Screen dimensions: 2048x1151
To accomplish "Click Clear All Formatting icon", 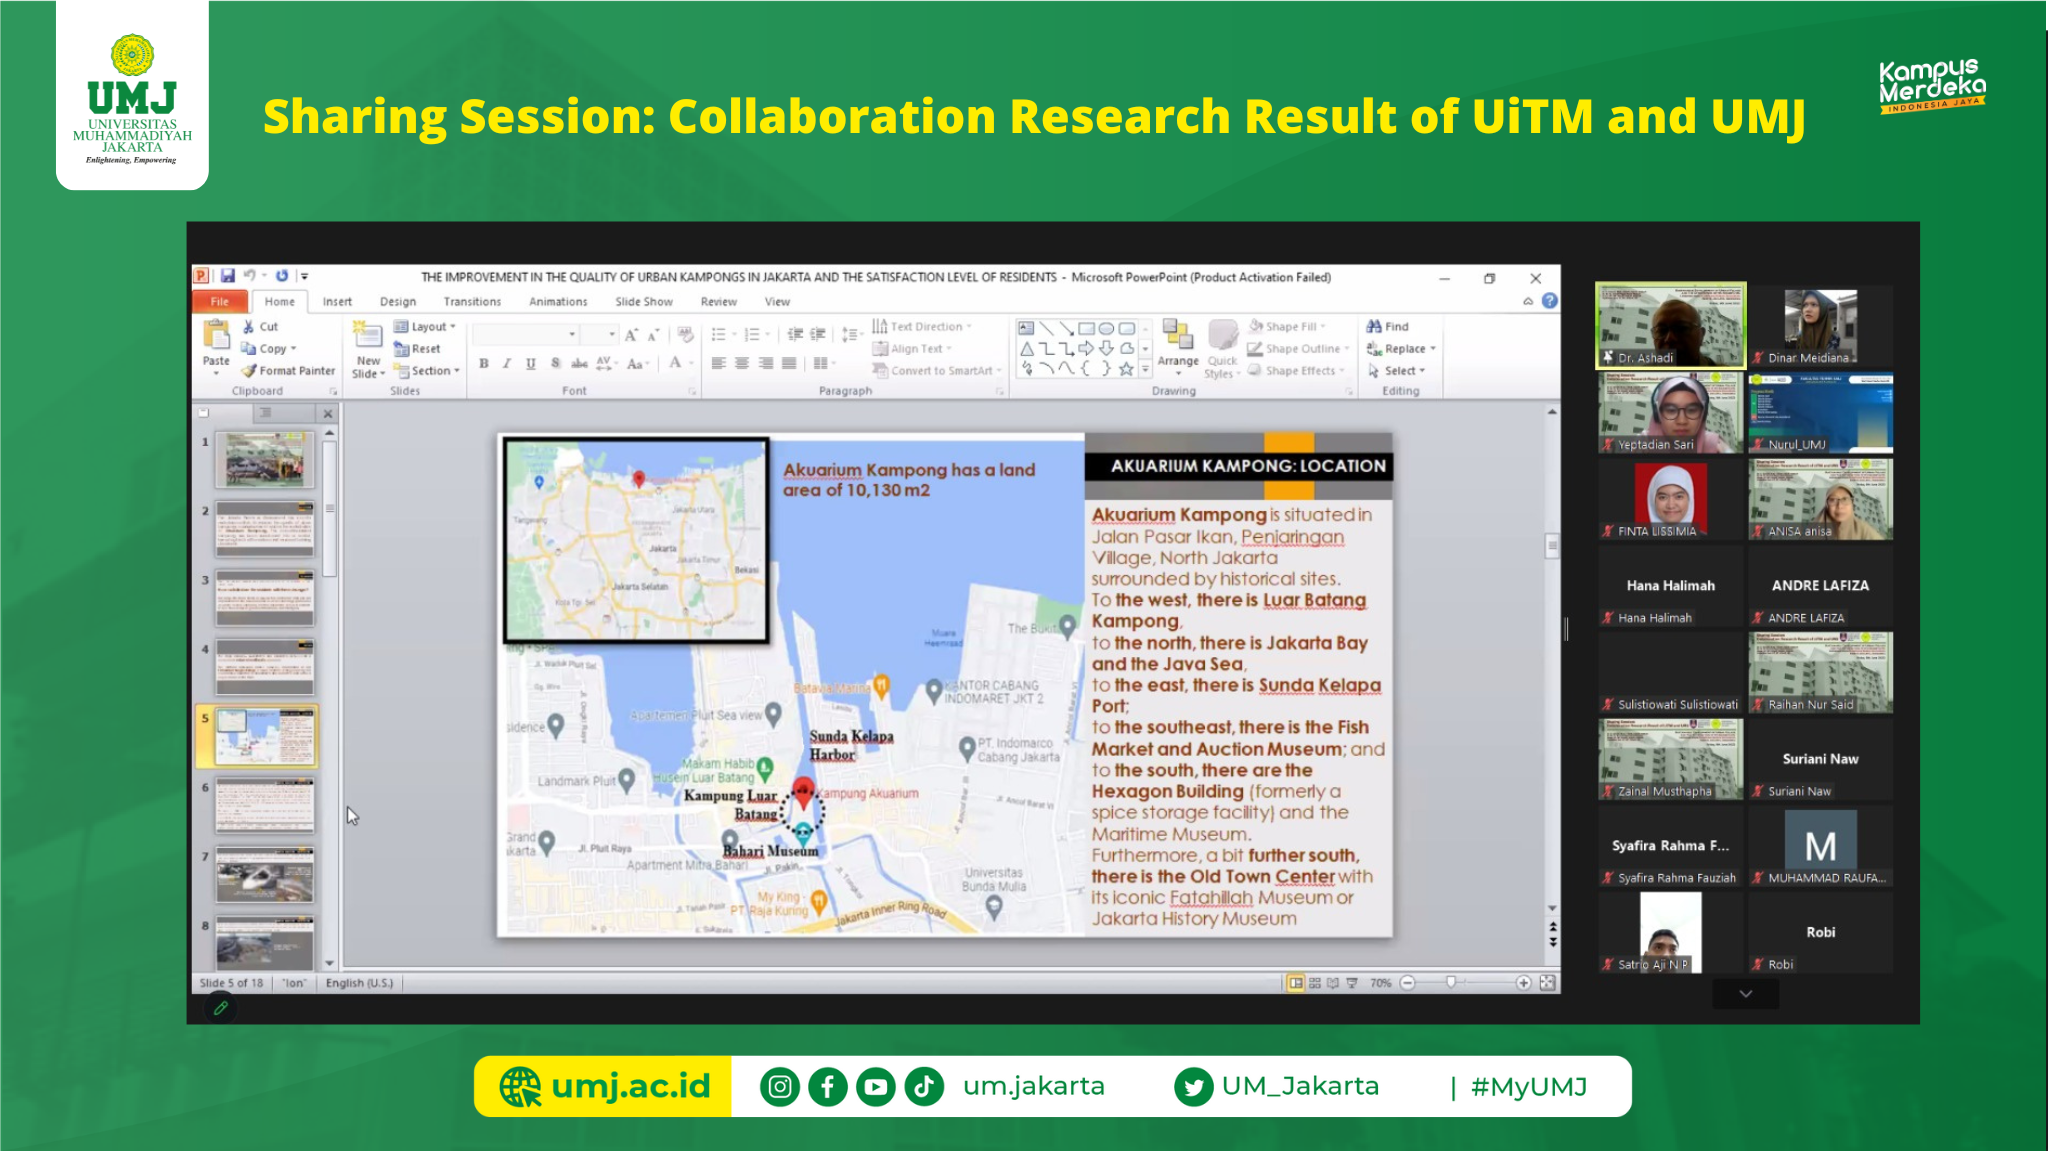I will [685, 335].
